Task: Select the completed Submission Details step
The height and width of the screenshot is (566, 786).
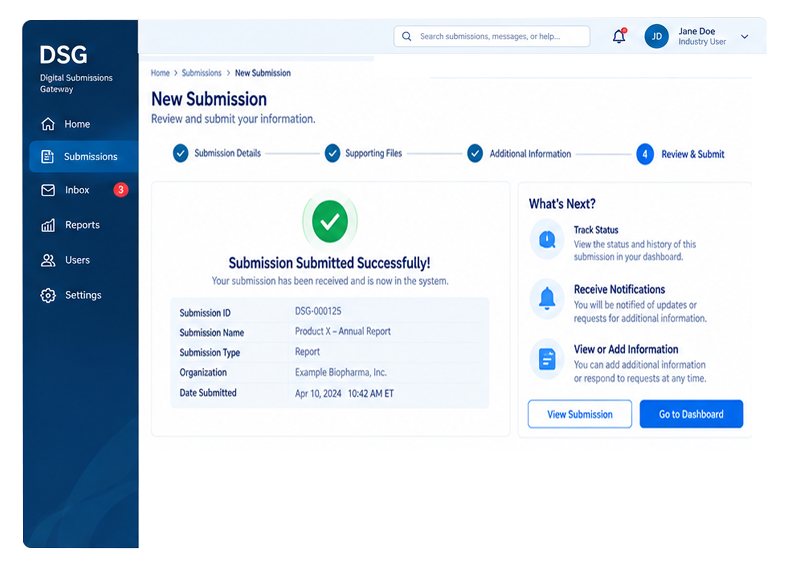Action: (x=217, y=153)
